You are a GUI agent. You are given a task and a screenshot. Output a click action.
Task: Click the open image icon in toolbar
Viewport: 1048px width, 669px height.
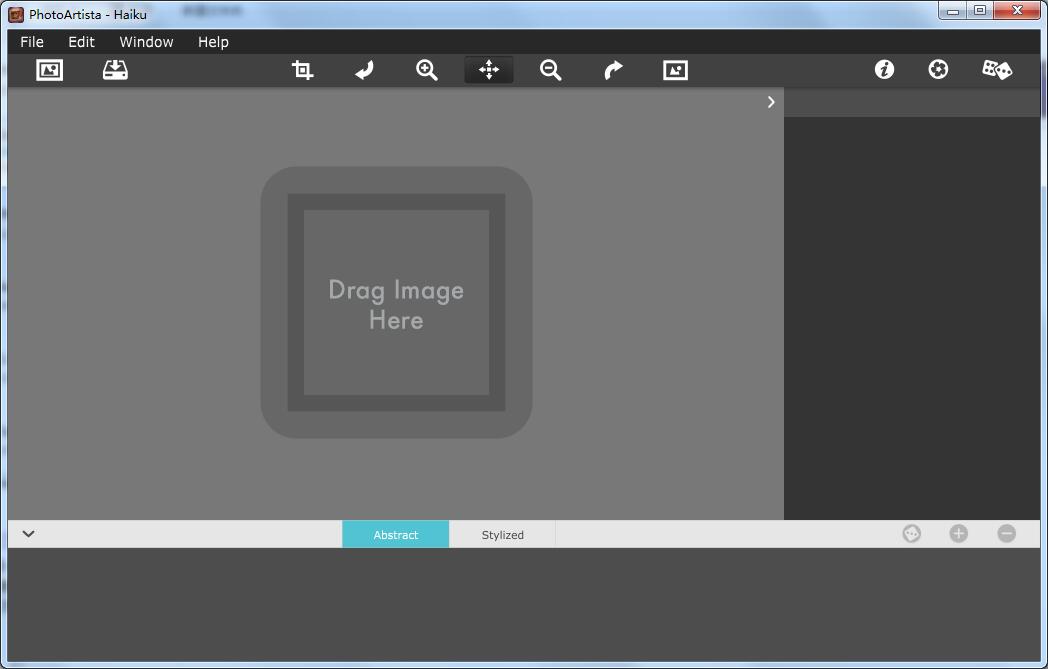click(x=49, y=70)
